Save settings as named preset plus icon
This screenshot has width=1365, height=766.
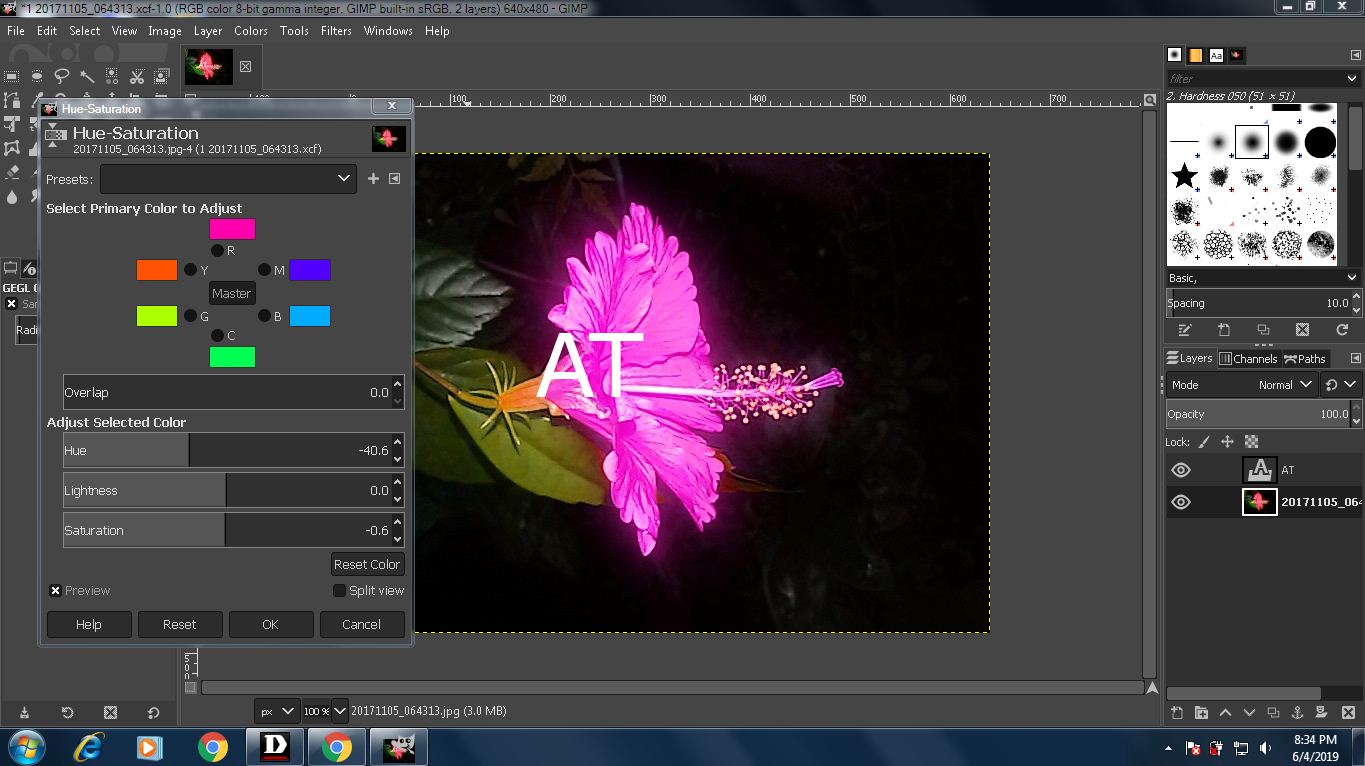point(373,179)
